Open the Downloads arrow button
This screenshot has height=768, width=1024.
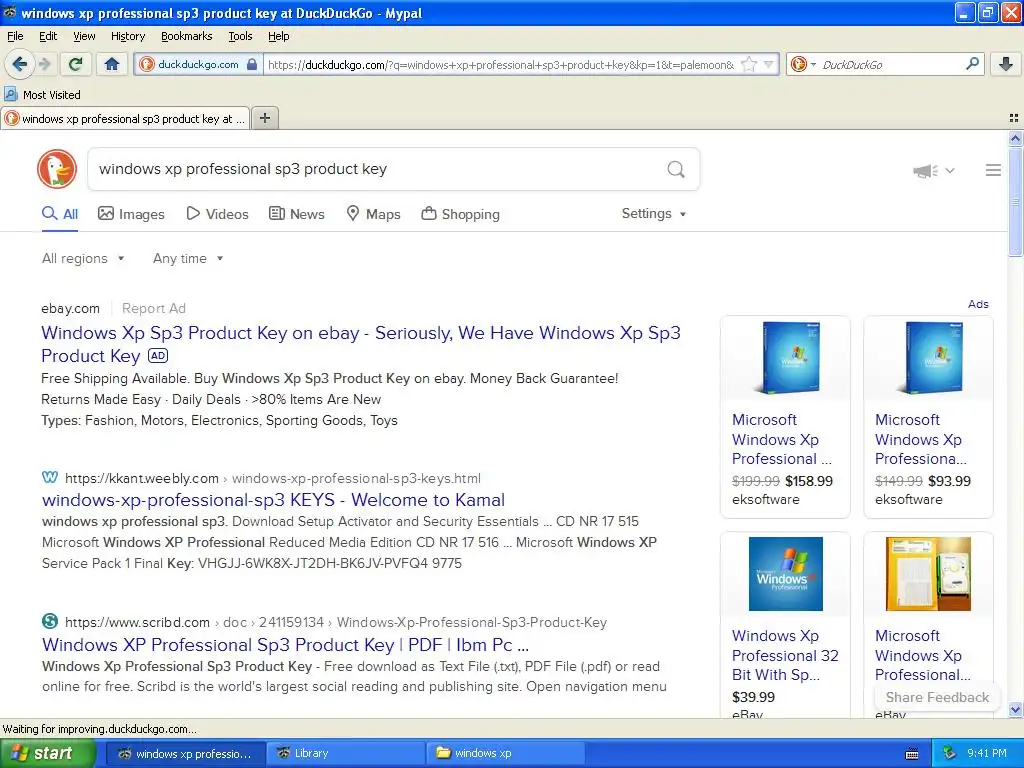[1006, 64]
